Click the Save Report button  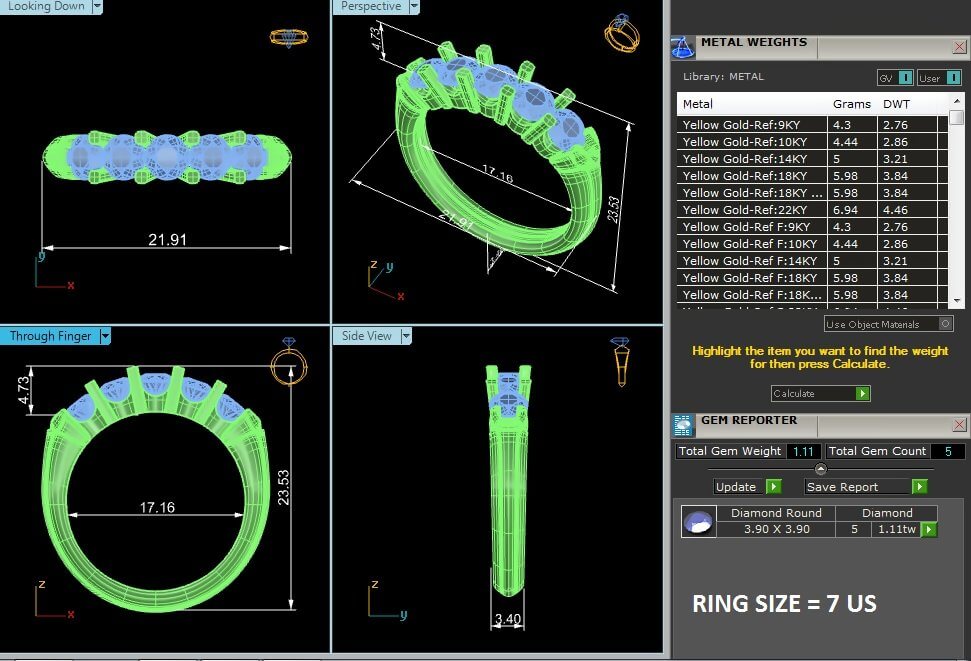point(866,487)
